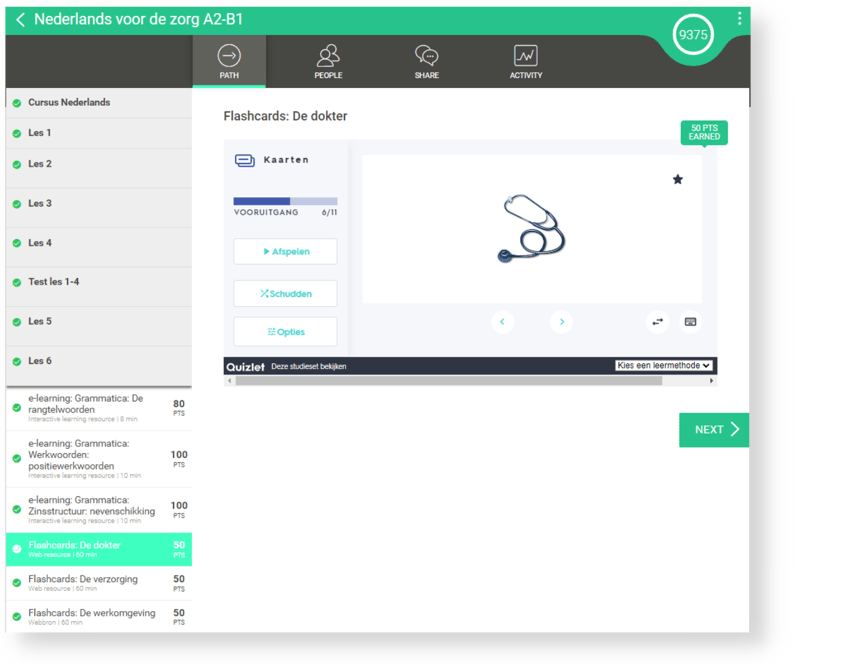Open the Opties button
The image size is (861, 664).
coord(285,332)
